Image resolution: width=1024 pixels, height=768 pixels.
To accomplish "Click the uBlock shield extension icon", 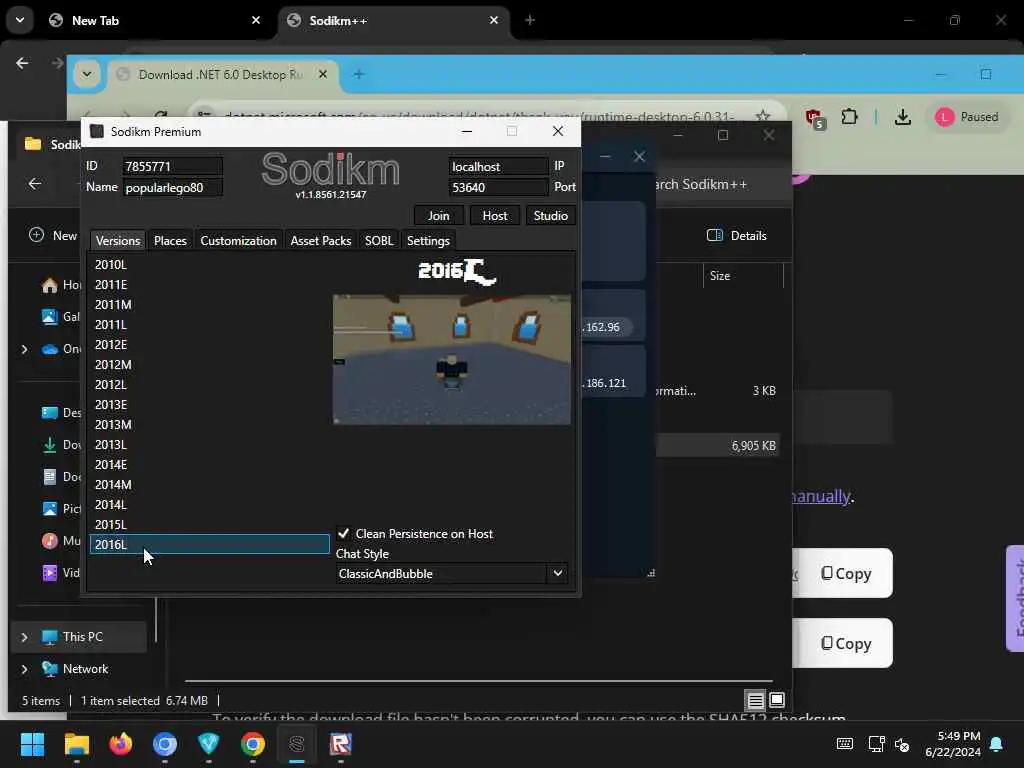I will (x=814, y=118).
